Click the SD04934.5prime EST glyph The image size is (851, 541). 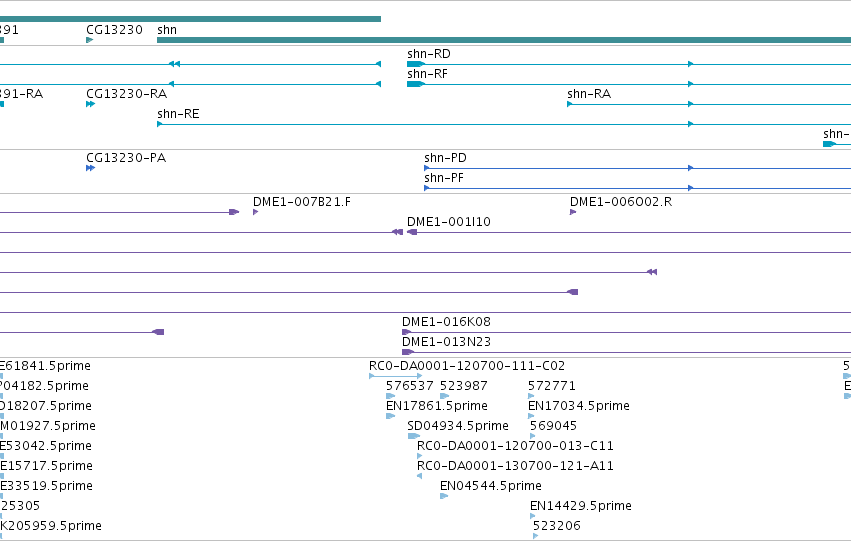tap(414, 436)
